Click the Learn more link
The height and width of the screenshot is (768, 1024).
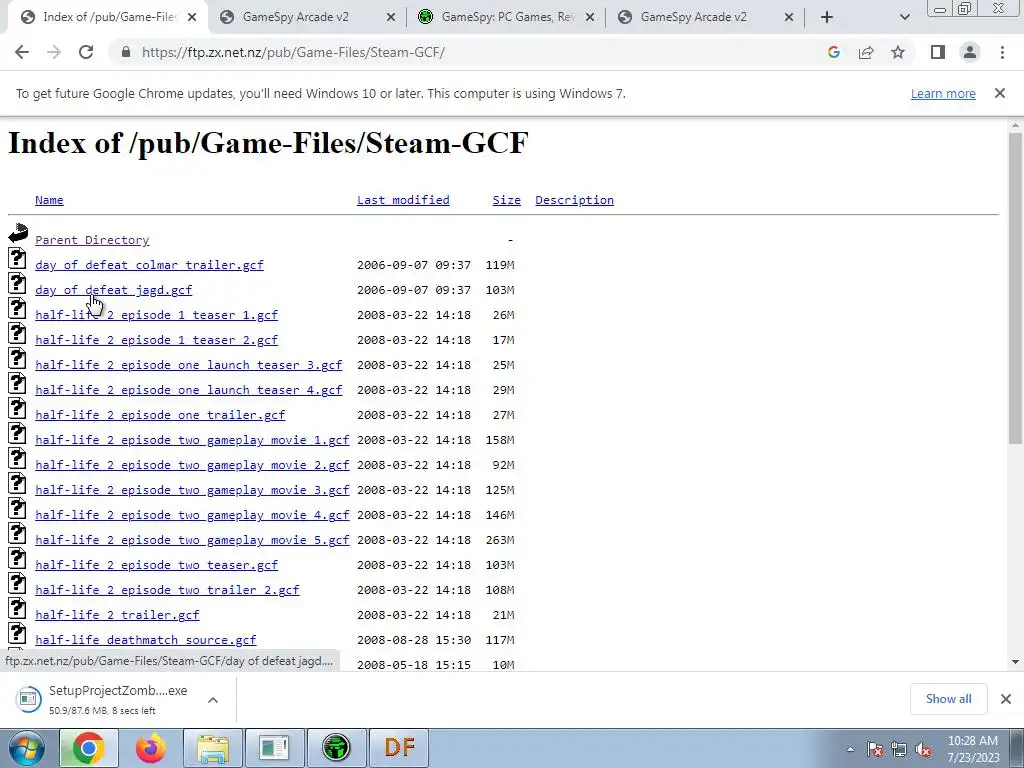point(943,93)
